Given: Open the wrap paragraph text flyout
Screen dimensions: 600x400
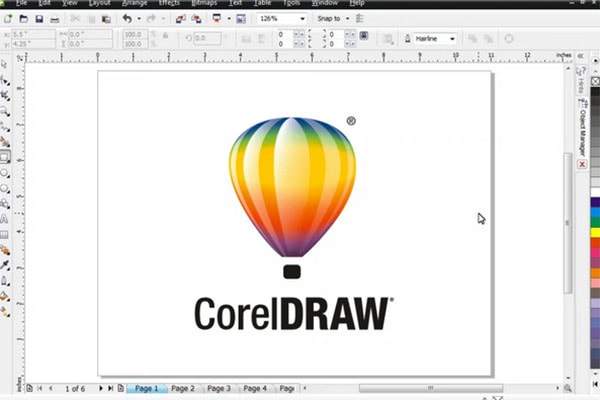Looking at the screenshot, I should pos(388,39).
